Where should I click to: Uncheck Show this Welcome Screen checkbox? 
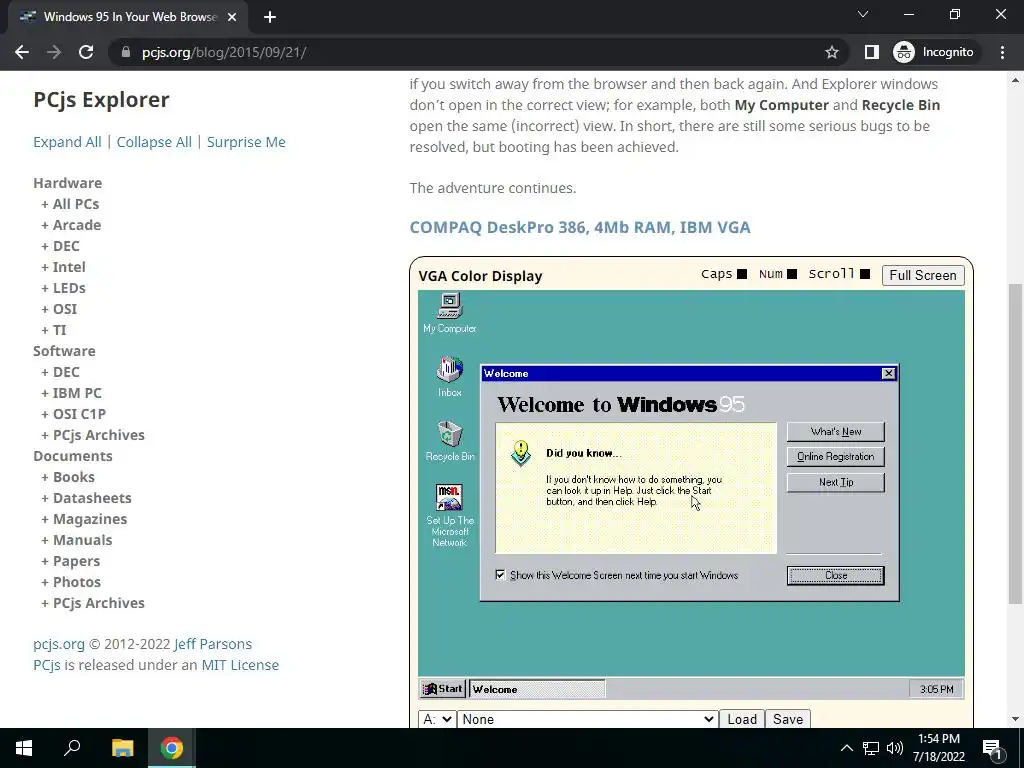point(500,575)
